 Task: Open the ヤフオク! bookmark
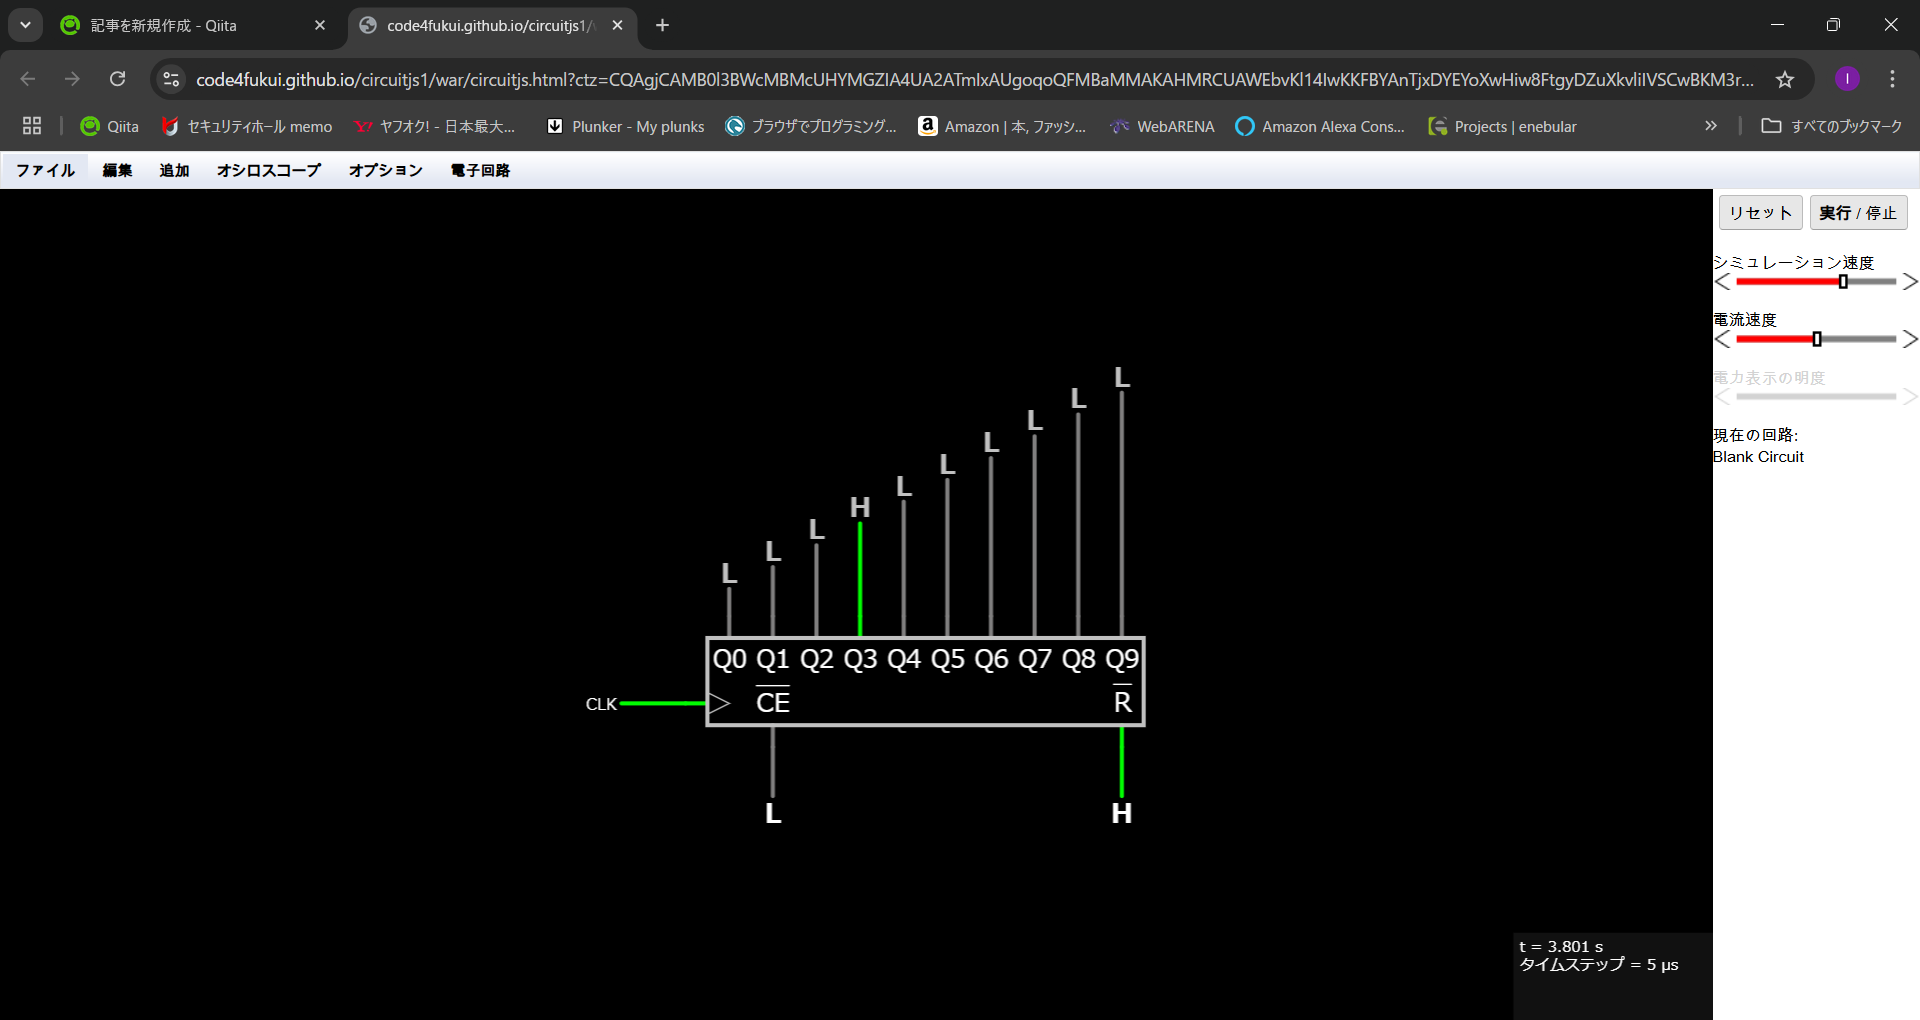click(435, 126)
